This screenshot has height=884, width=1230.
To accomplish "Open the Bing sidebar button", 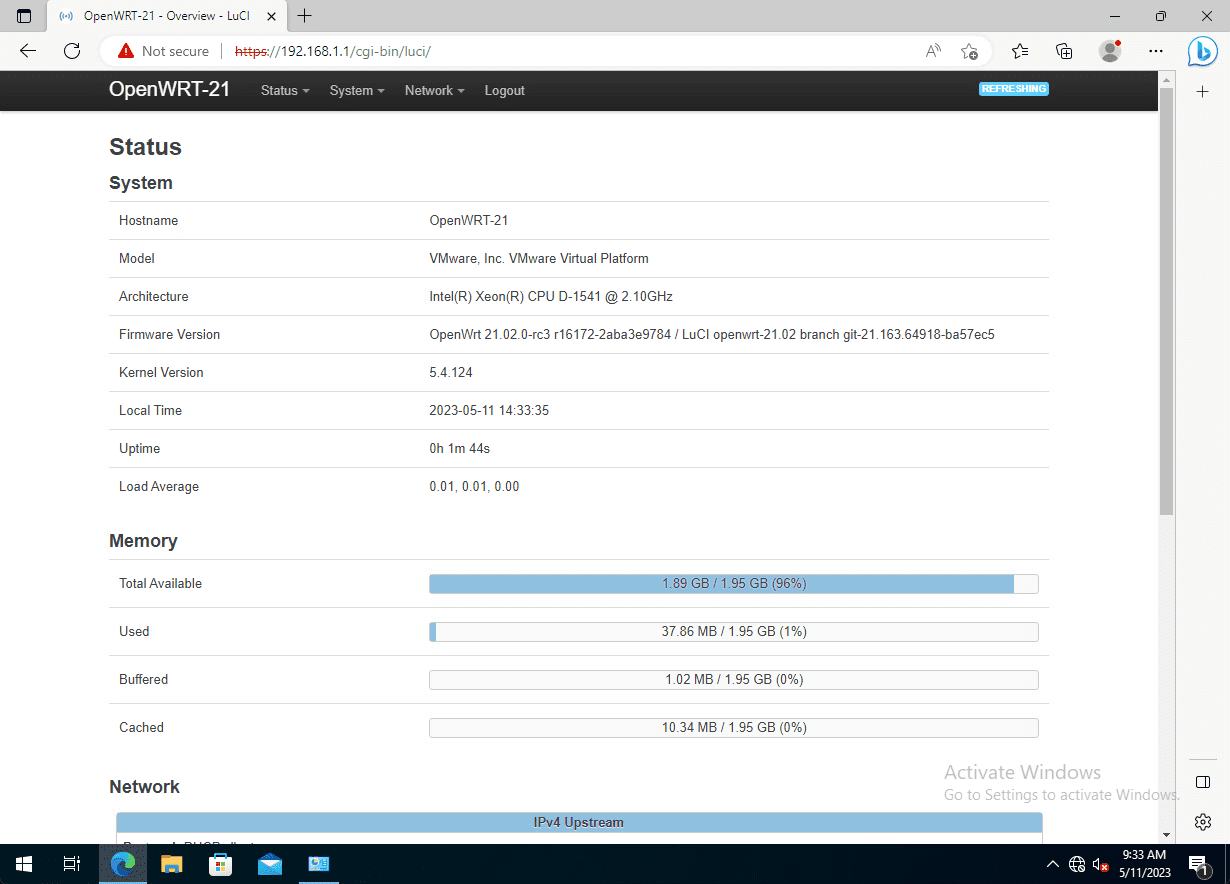I will click(1202, 51).
